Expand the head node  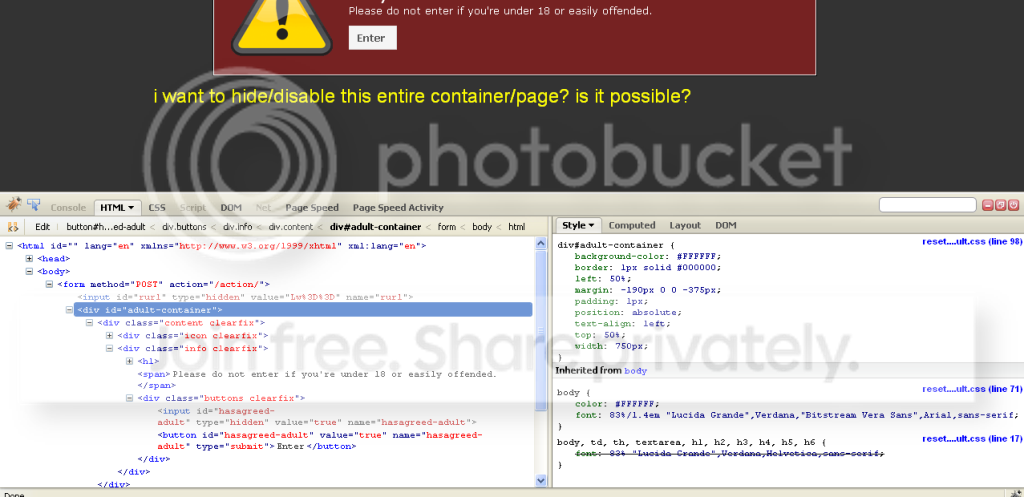[29, 259]
